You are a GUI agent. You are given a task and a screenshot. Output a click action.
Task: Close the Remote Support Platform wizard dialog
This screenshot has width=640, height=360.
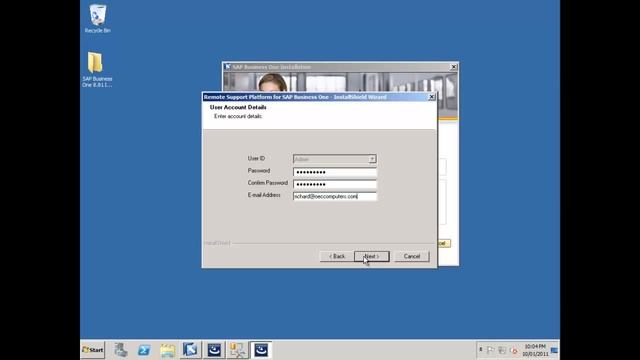tap(431, 97)
